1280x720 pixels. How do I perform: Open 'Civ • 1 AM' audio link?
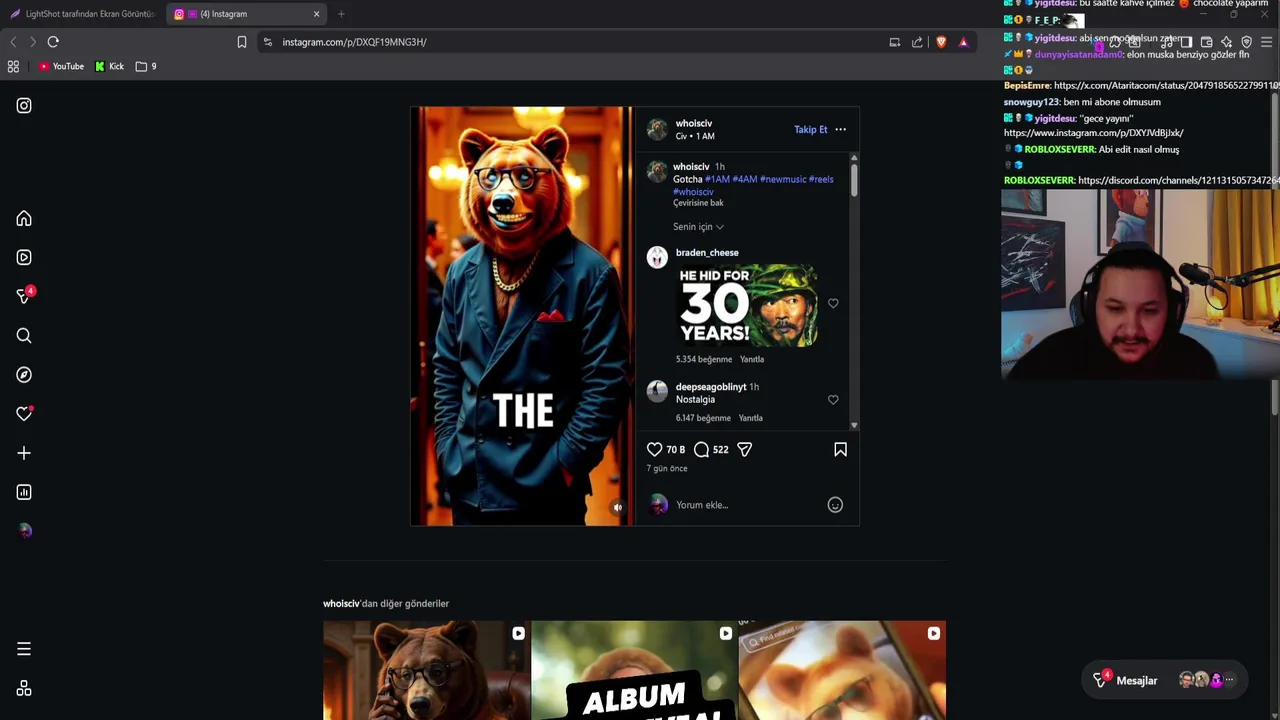click(x=695, y=136)
